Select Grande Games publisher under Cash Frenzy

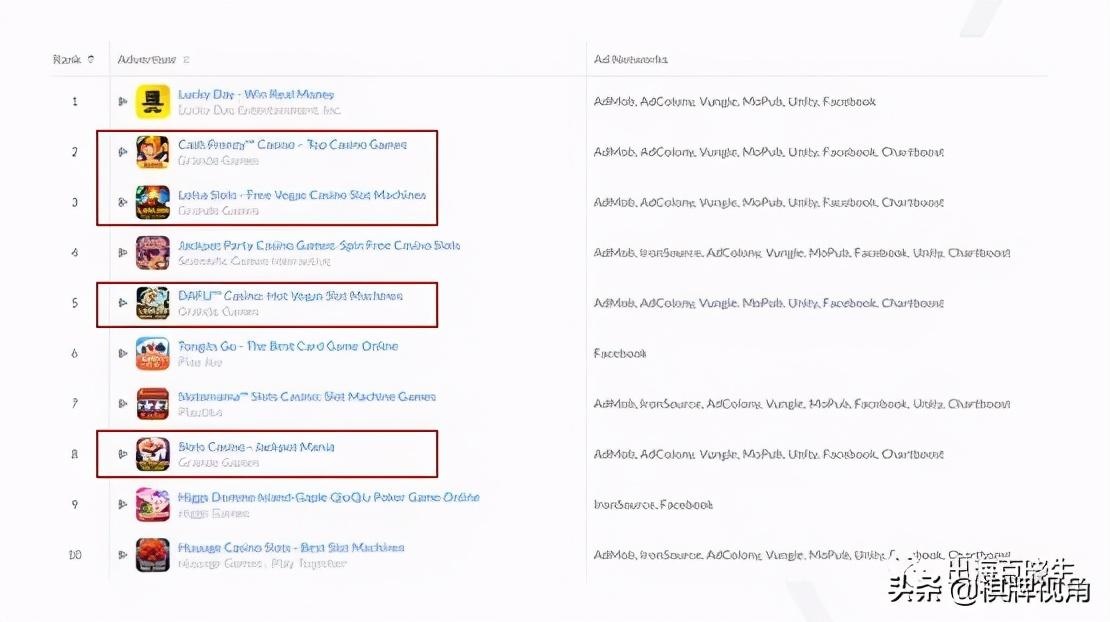pos(218,161)
